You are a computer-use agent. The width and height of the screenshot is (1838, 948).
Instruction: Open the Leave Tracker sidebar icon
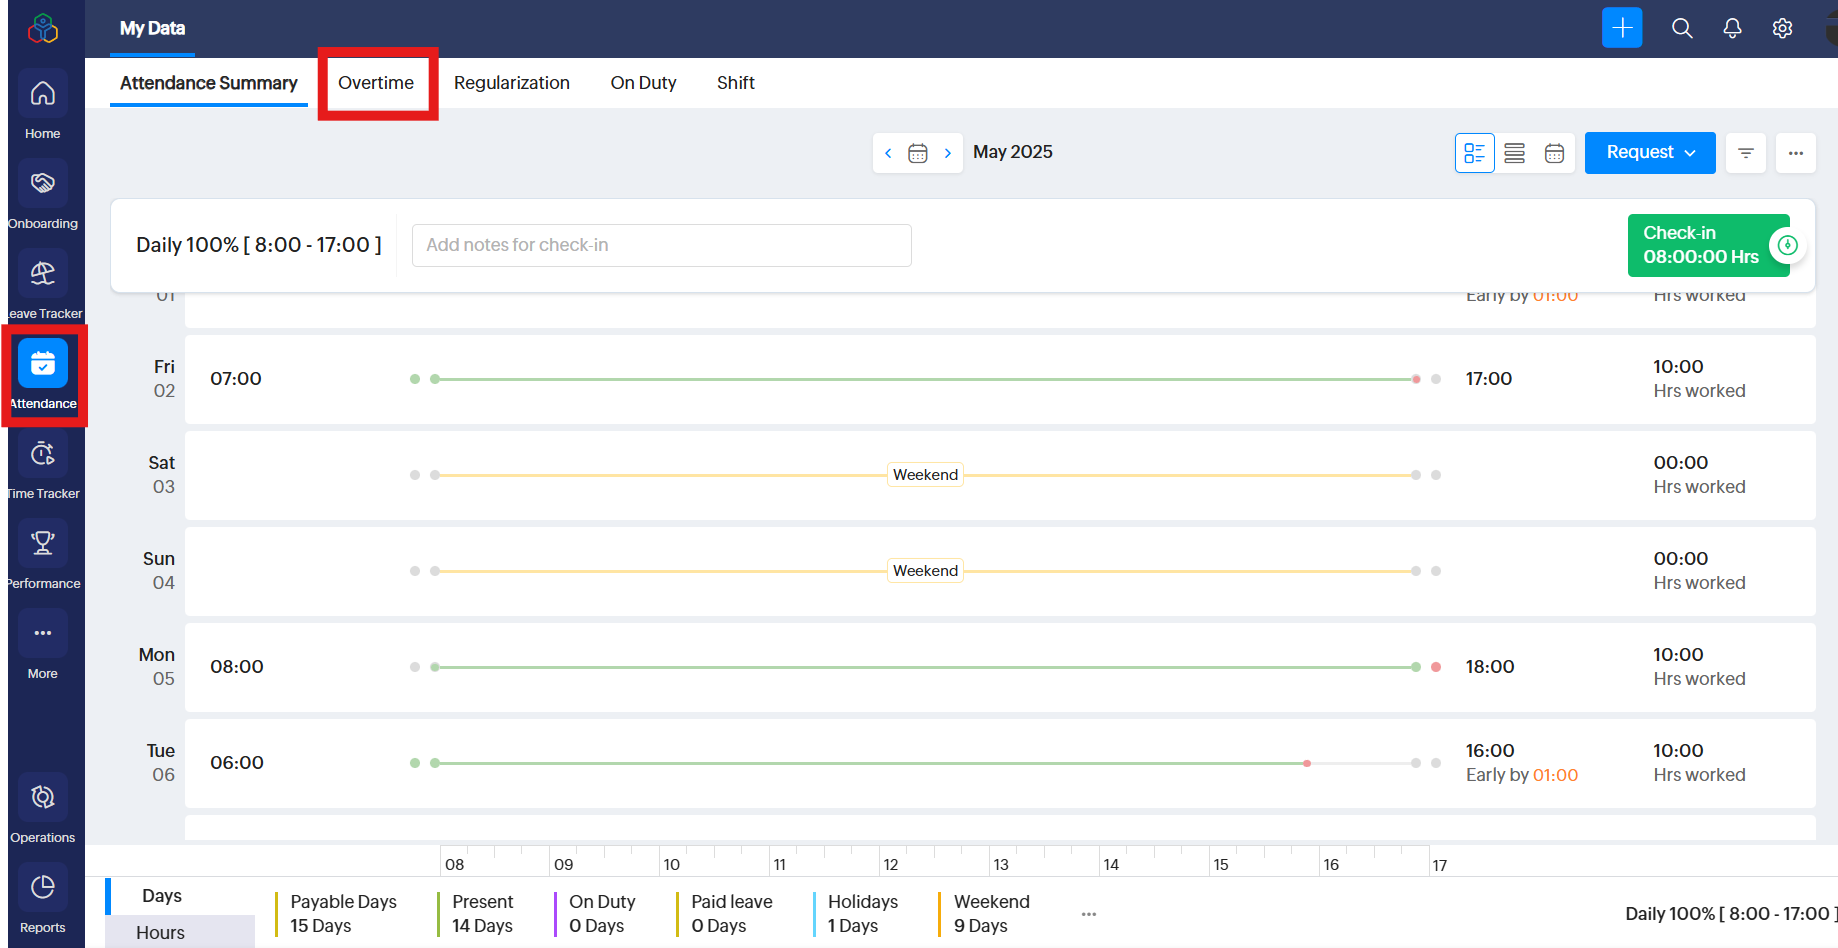click(x=42, y=274)
